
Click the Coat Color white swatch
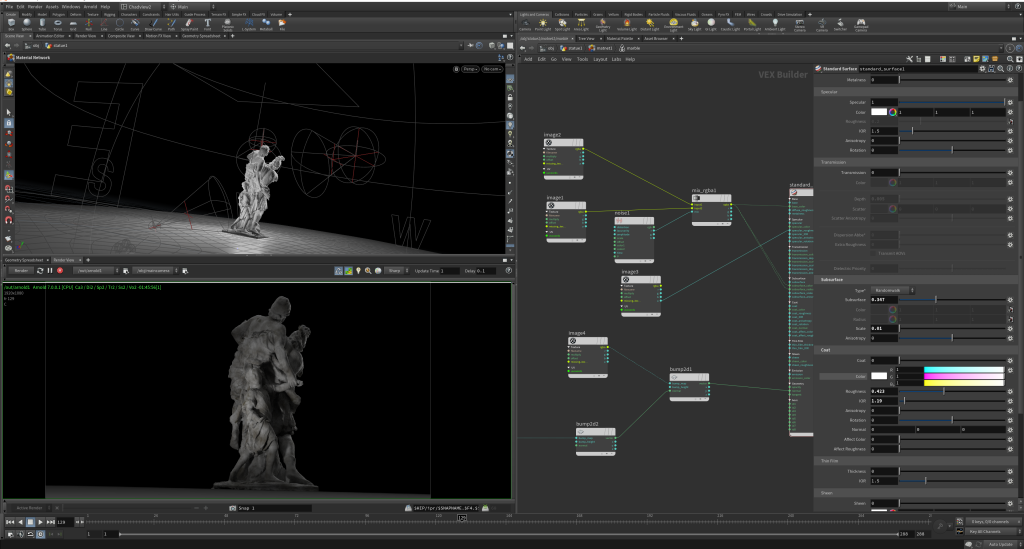[x=877, y=375]
